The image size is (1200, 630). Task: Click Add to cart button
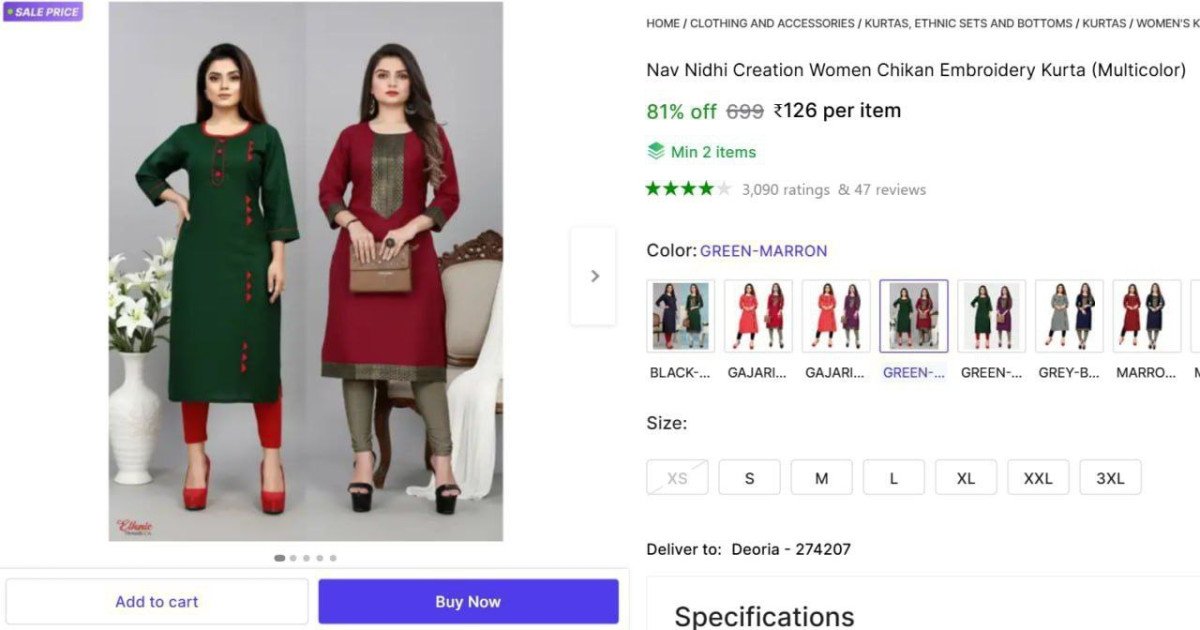157,602
